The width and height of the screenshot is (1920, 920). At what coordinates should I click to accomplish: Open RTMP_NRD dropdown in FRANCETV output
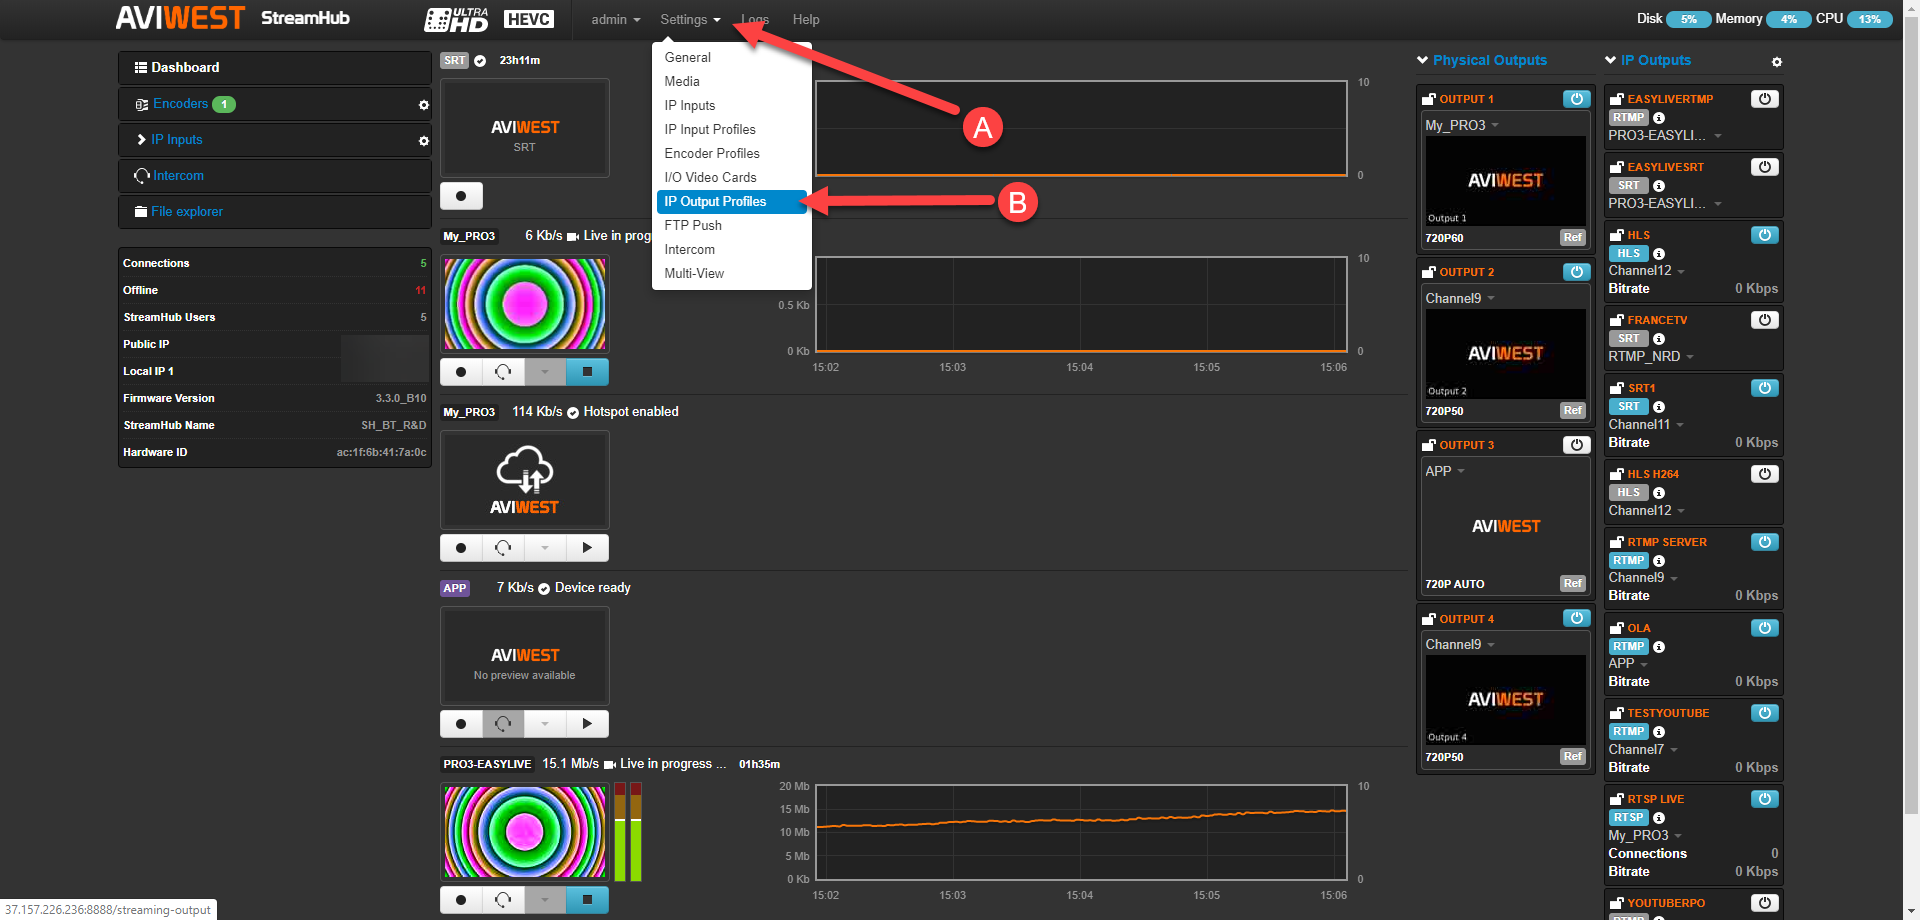pos(1650,356)
